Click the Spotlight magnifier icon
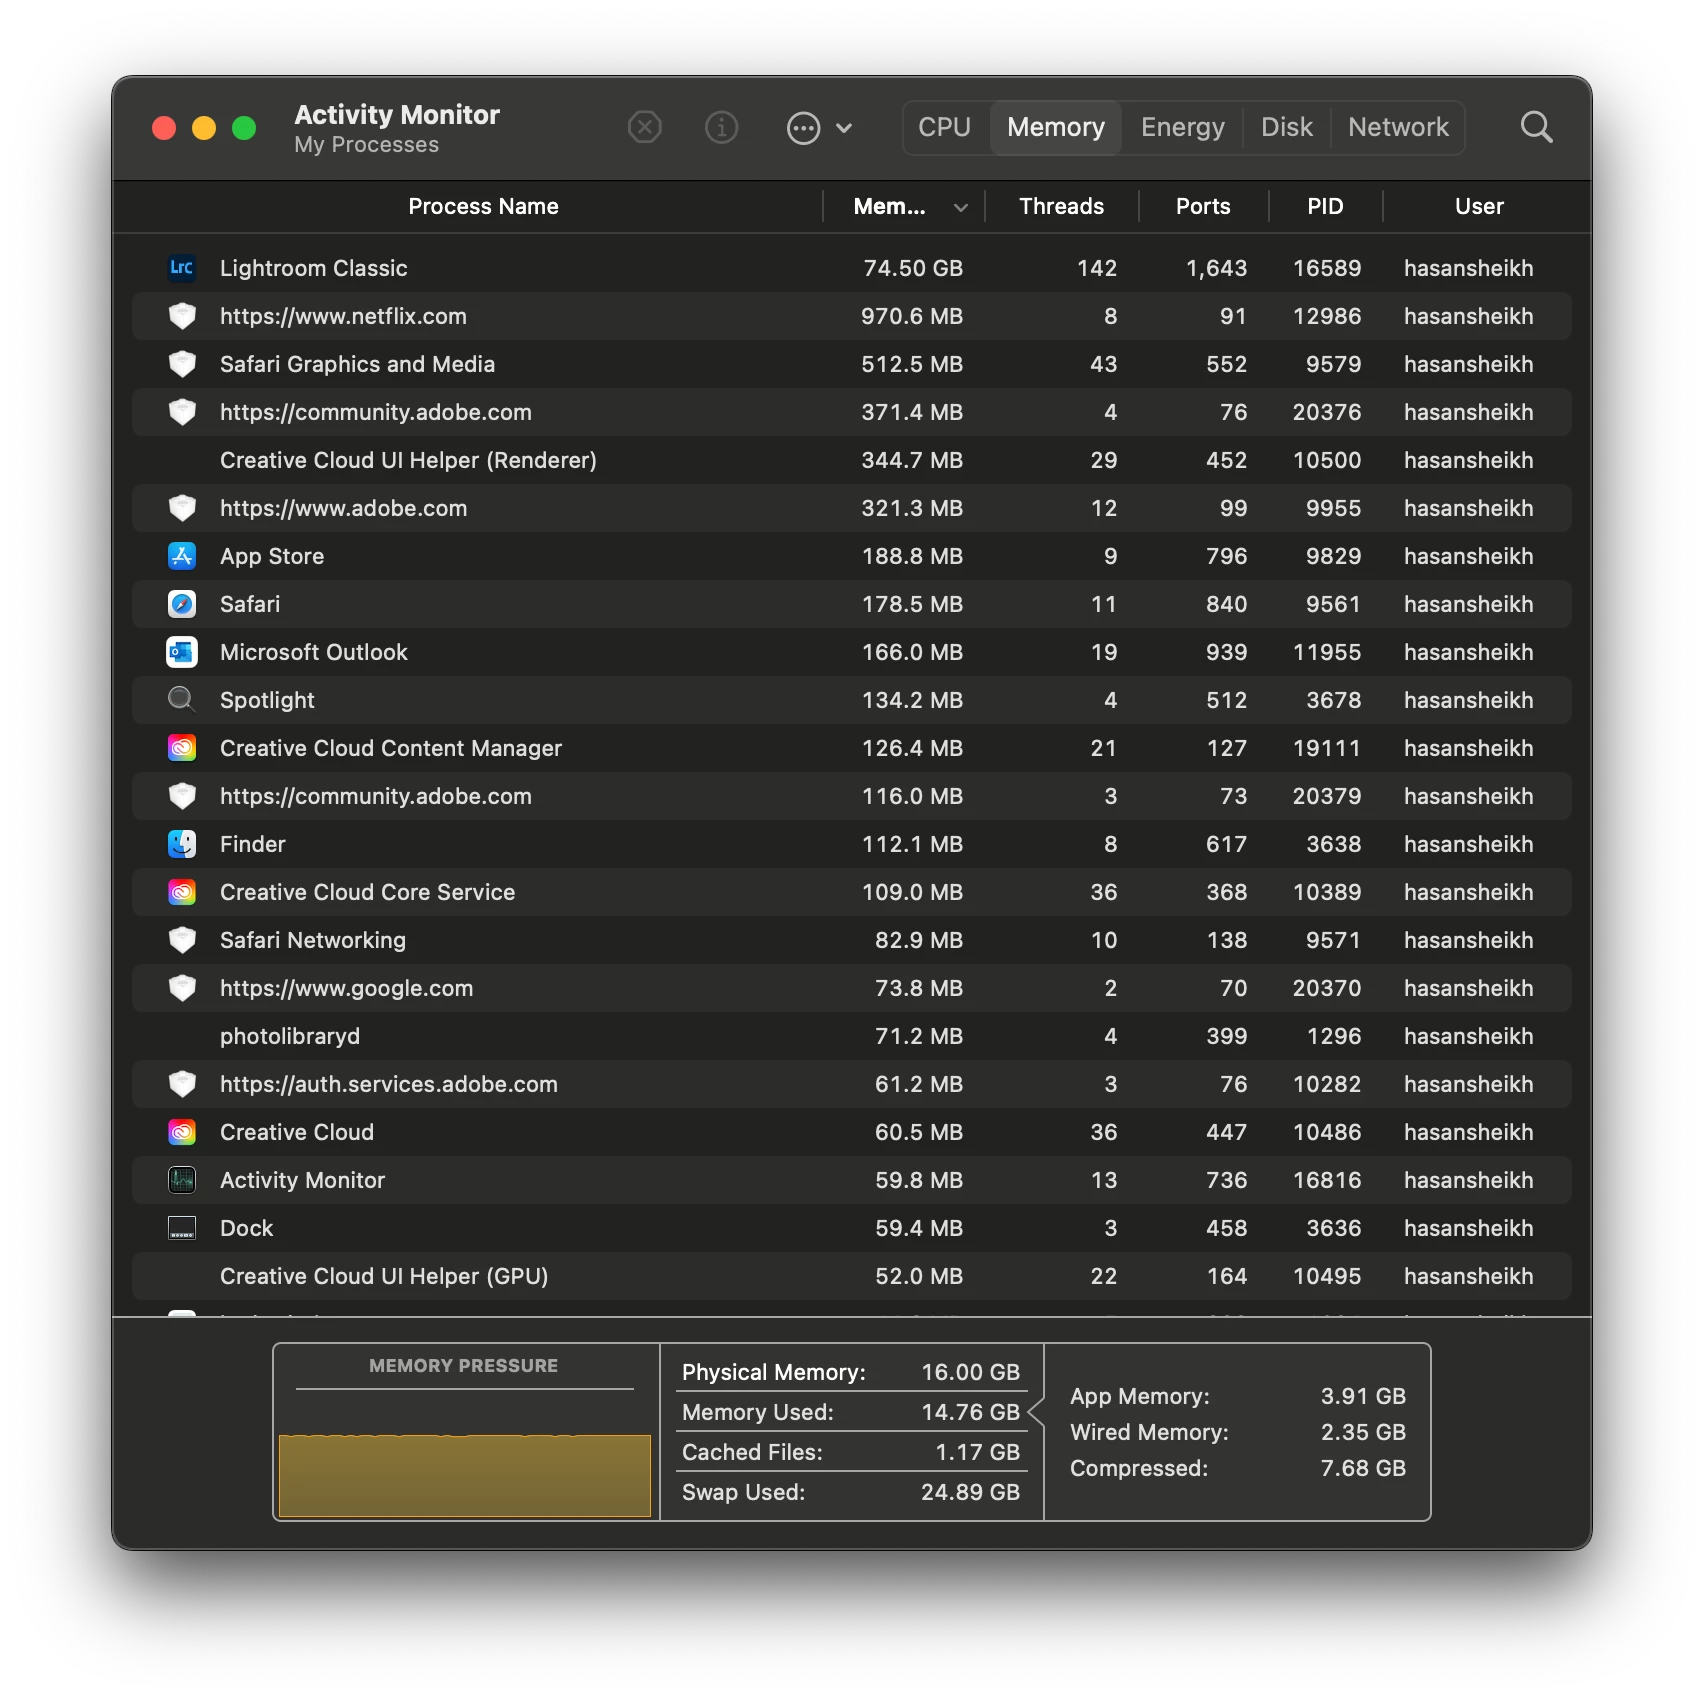The image size is (1704, 1698). pos(182,700)
